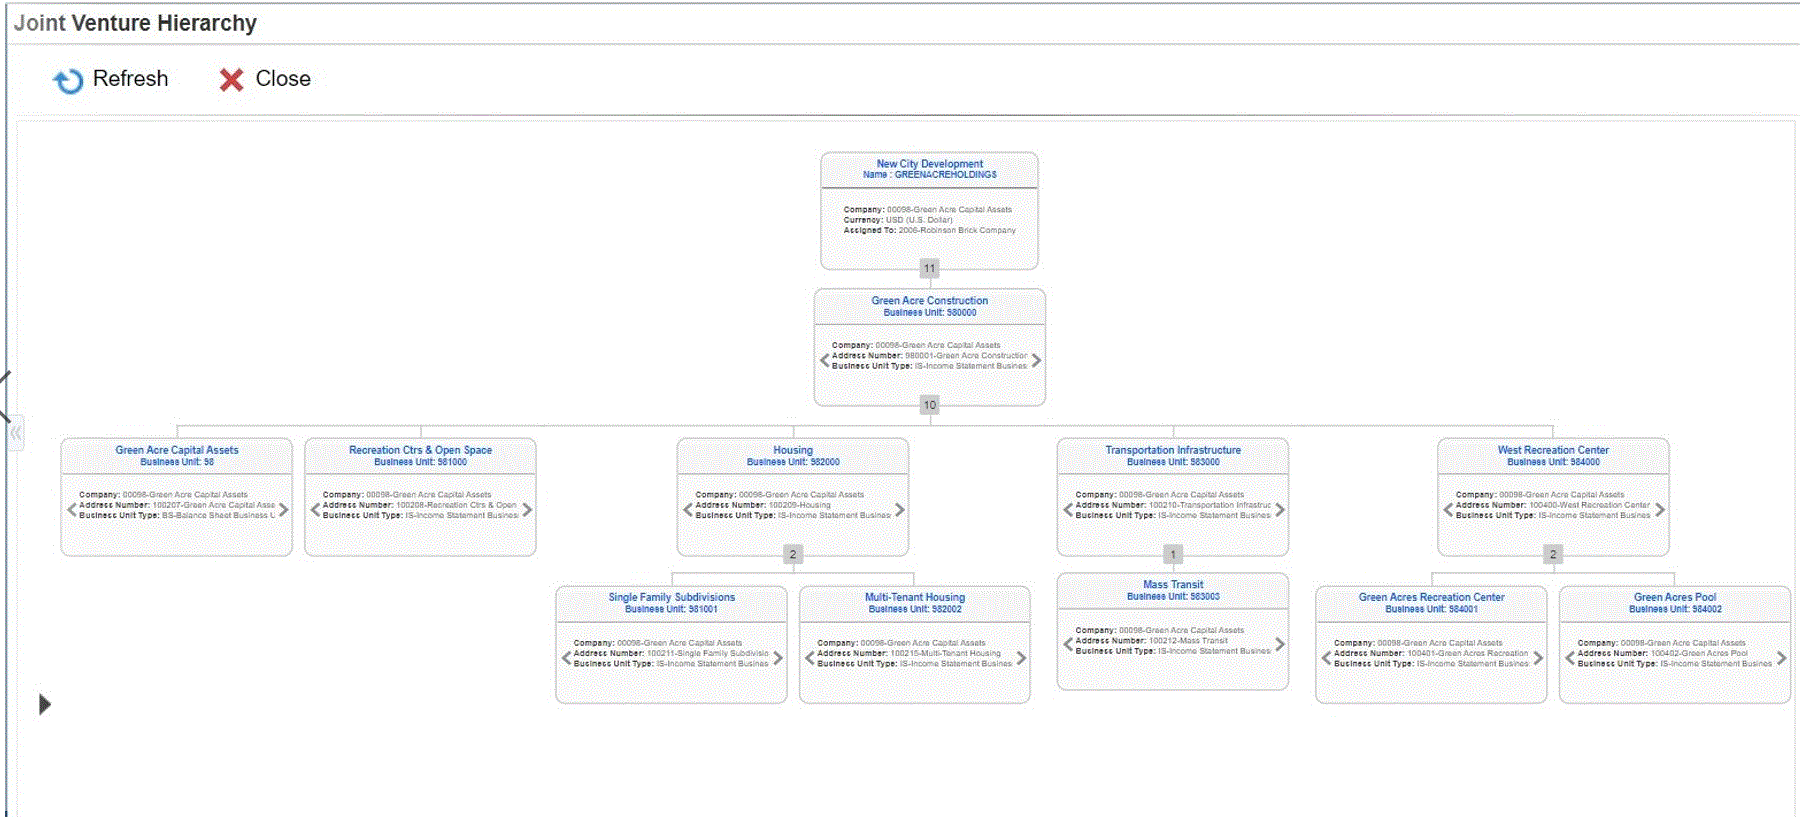Click right arrow on West Recreation Center card
Image resolution: width=1800 pixels, height=832 pixels.
pos(1659,510)
